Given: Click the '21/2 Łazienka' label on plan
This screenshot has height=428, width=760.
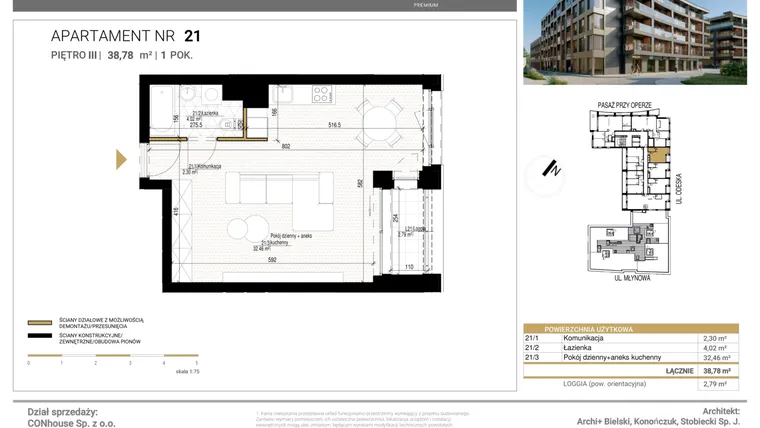Looking at the screenshot, I should point(205,113).
